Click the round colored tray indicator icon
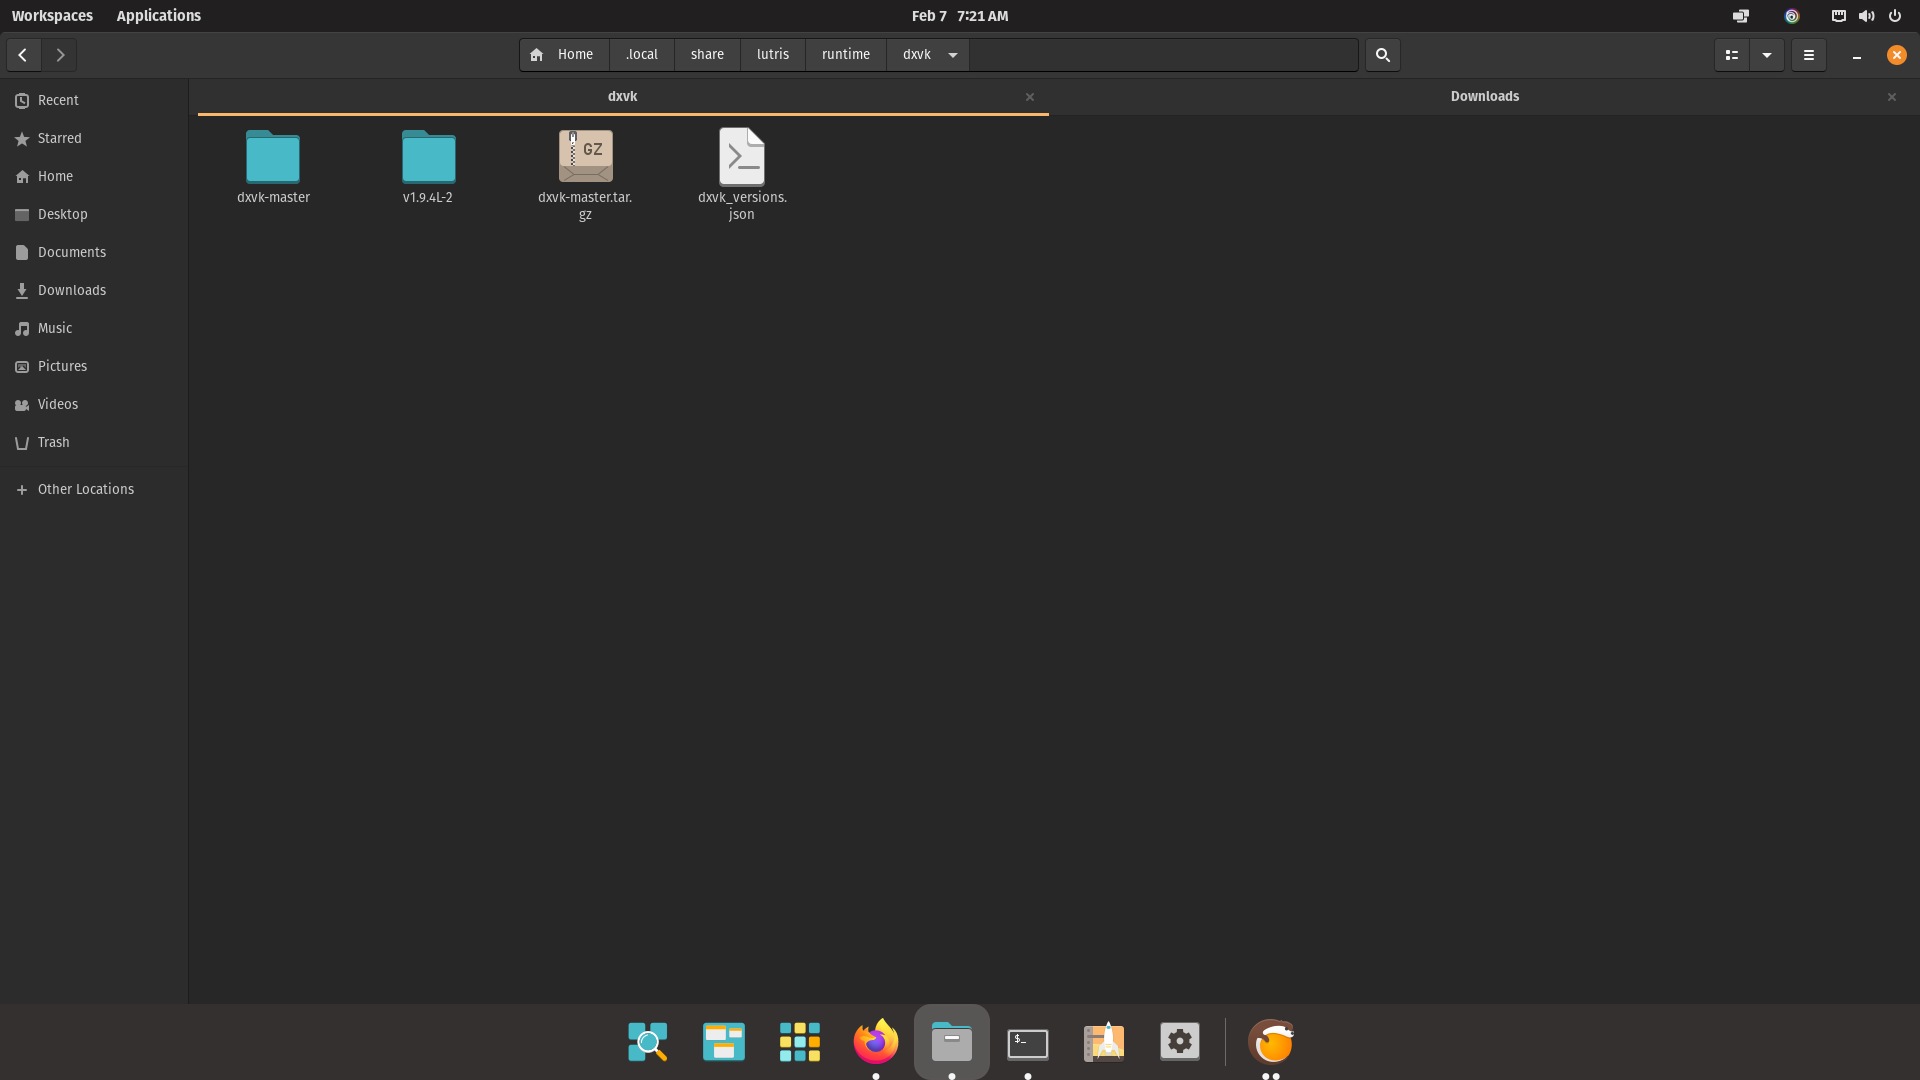 pyautogui.click(x=1792, y=16)
